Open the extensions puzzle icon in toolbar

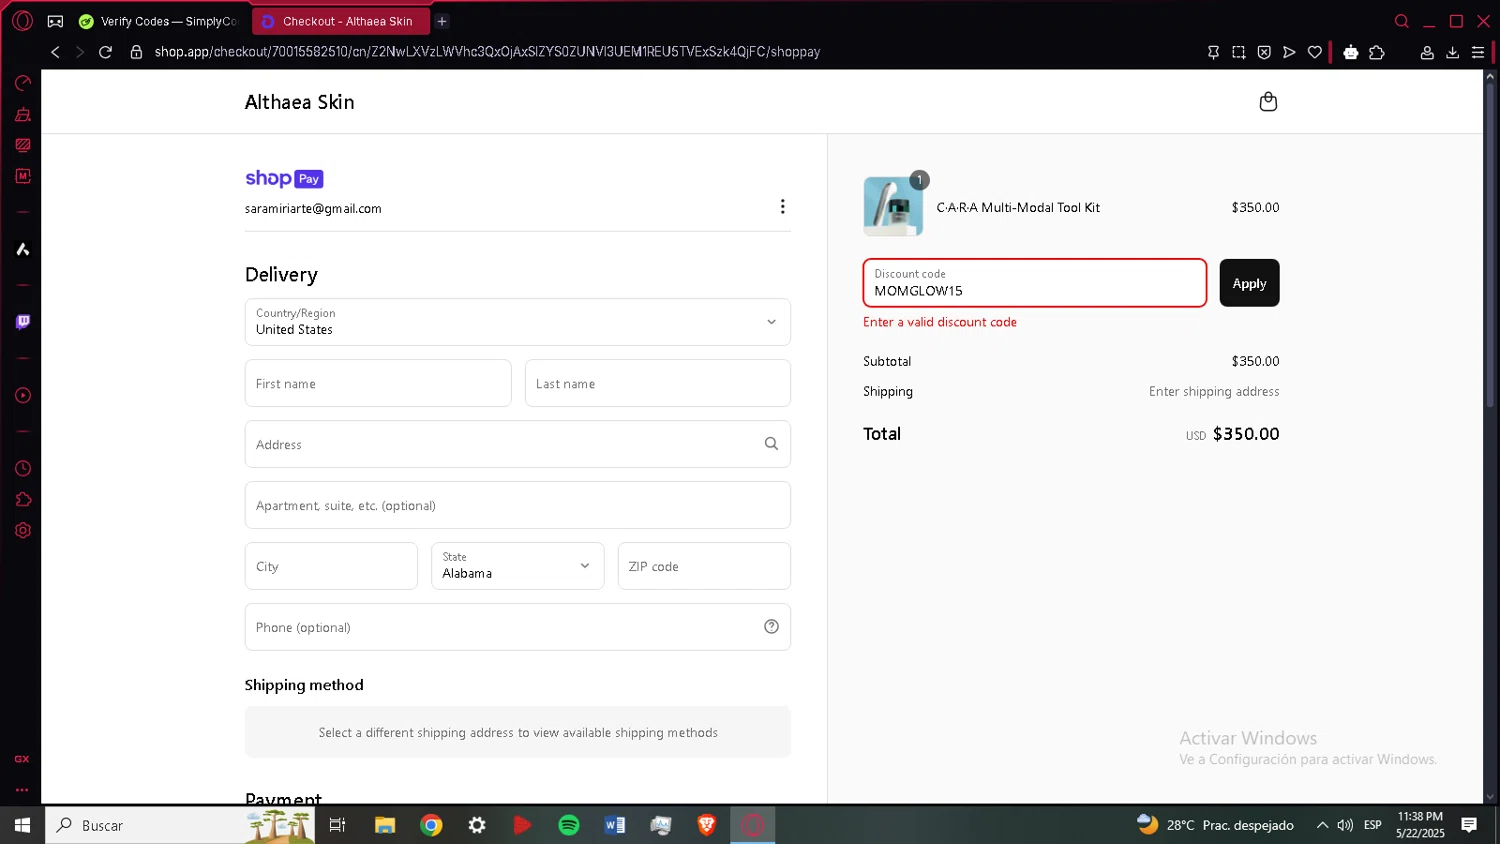point(1377,52)
